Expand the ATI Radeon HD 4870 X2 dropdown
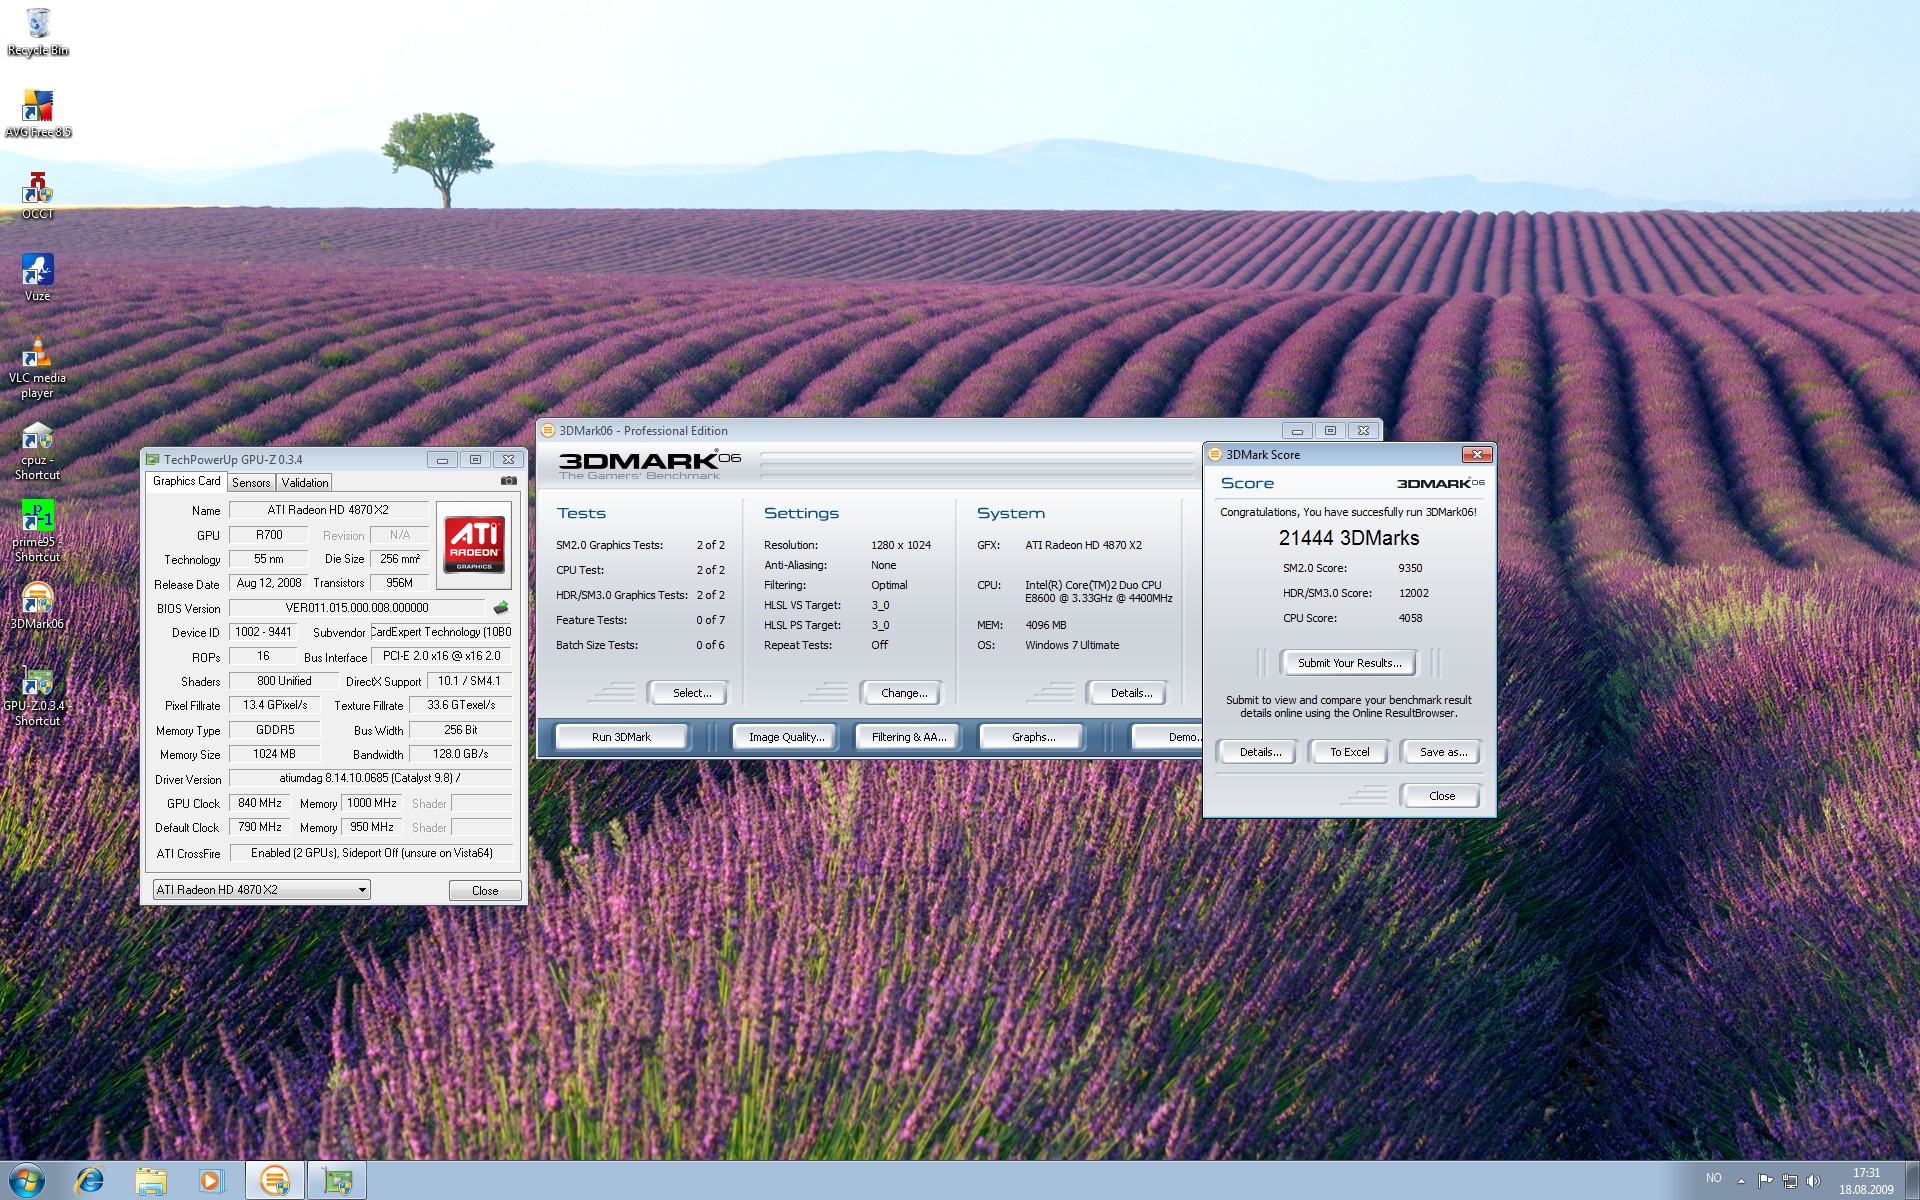This screenshot has height=1200, width=1920. tap(362, 890)
